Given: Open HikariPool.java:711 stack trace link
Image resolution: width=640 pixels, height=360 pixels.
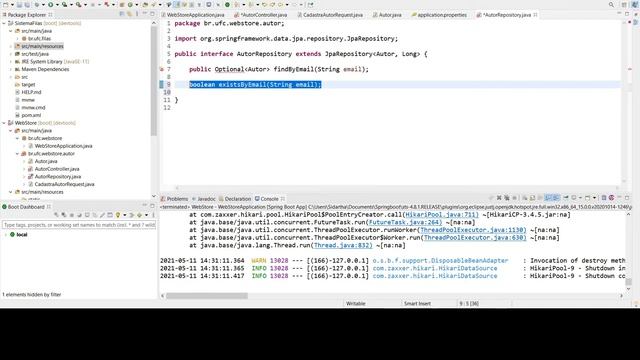Looking at the screenshot, I should pos(441,215).
